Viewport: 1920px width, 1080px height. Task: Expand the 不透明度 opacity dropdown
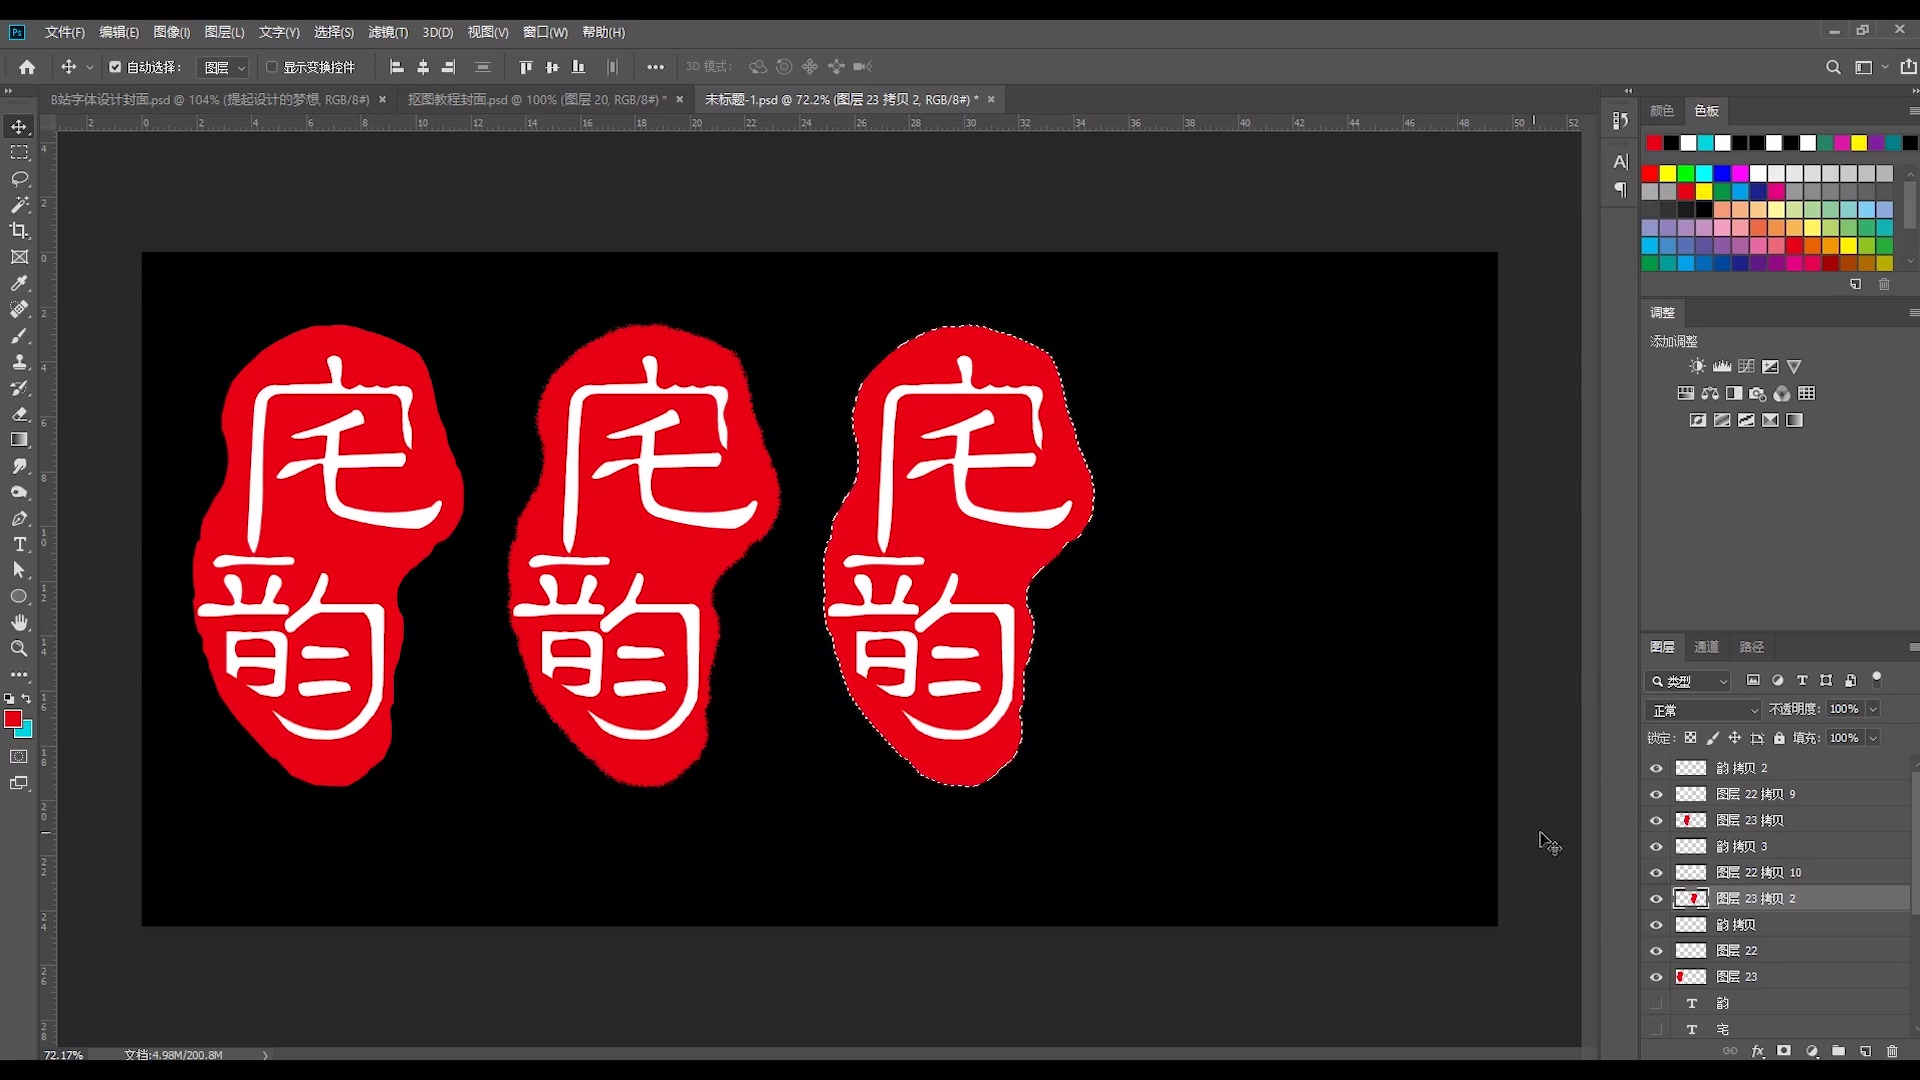click(x=1873, y=709)
